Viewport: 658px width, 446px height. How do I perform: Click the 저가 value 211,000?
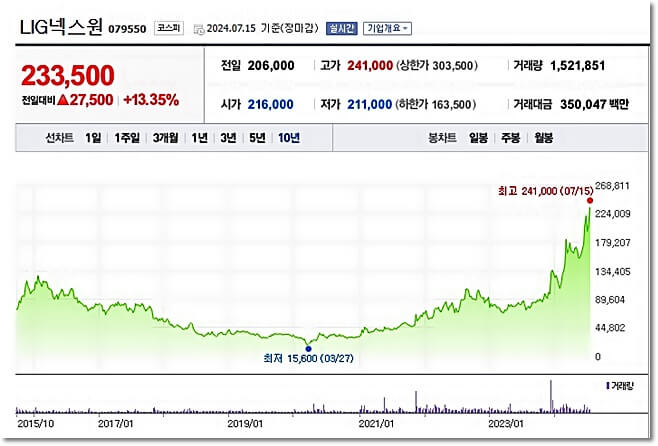369,104
